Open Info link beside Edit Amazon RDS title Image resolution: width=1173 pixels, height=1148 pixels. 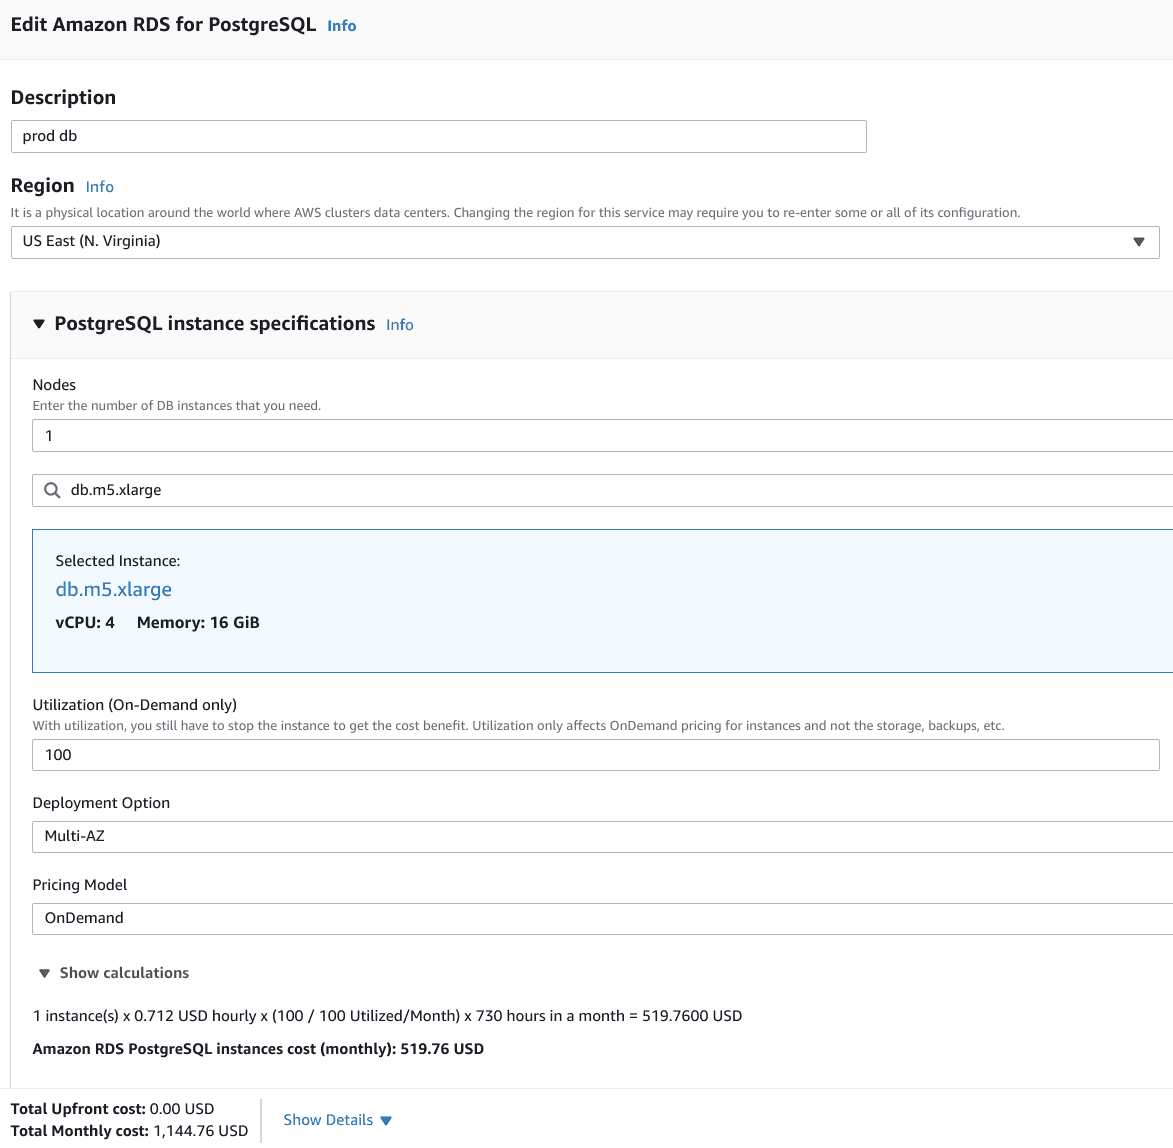341,26
